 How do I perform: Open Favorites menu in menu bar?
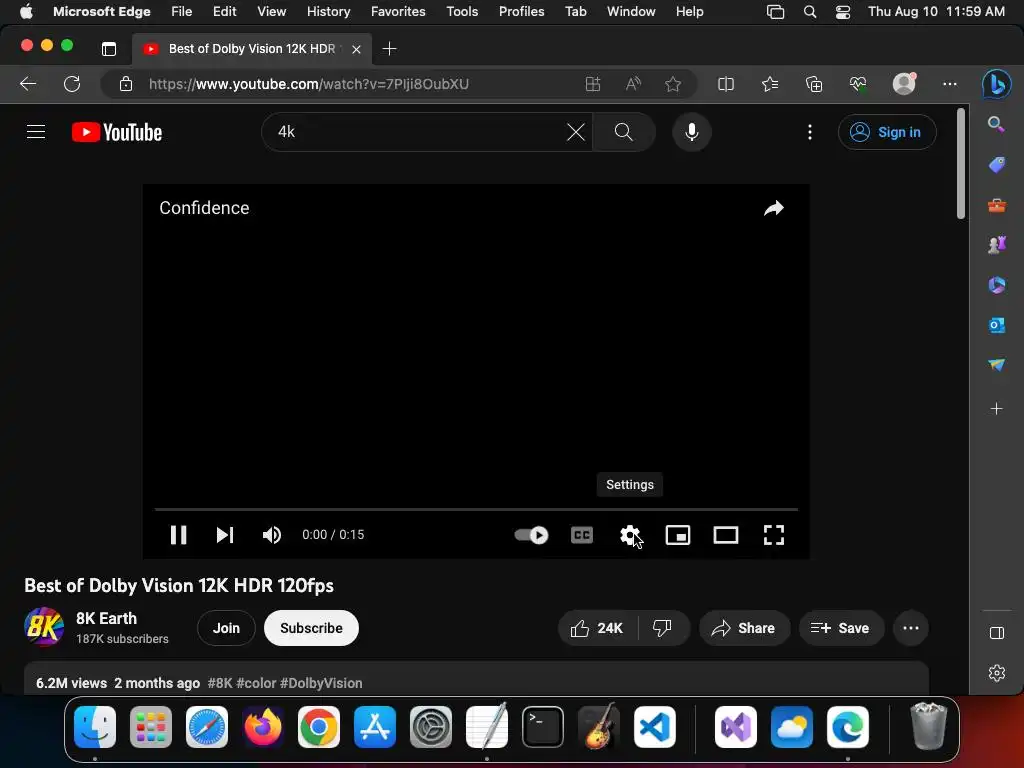coord(398,11)
